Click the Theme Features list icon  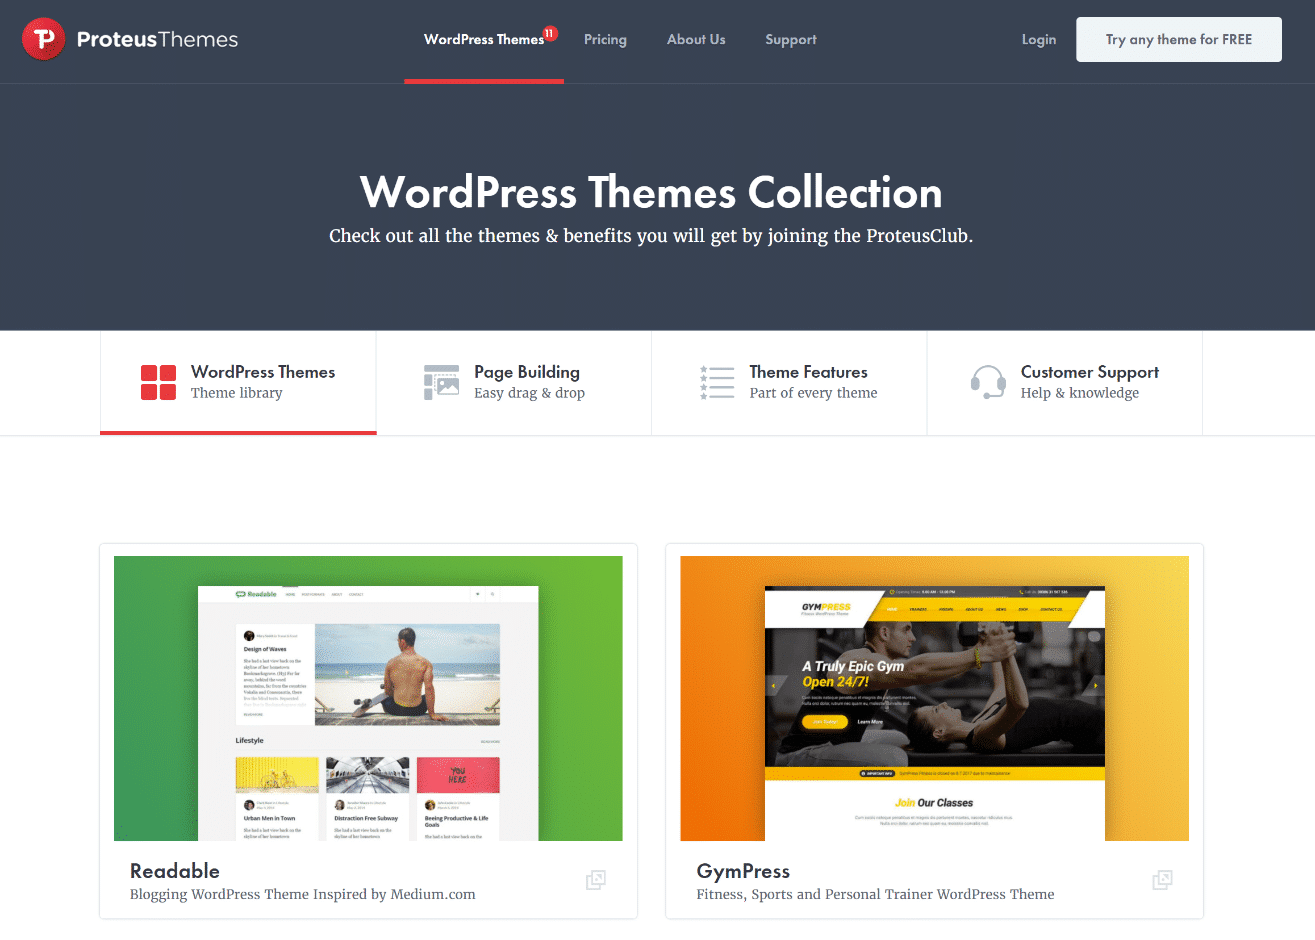tap(717, 382)
